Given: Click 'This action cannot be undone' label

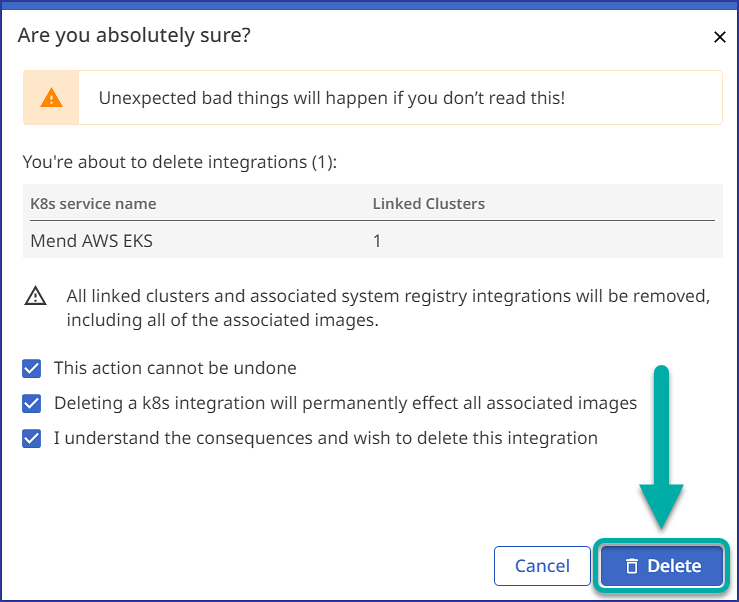Looking at the screenshot, I should (x=175, y=368).
